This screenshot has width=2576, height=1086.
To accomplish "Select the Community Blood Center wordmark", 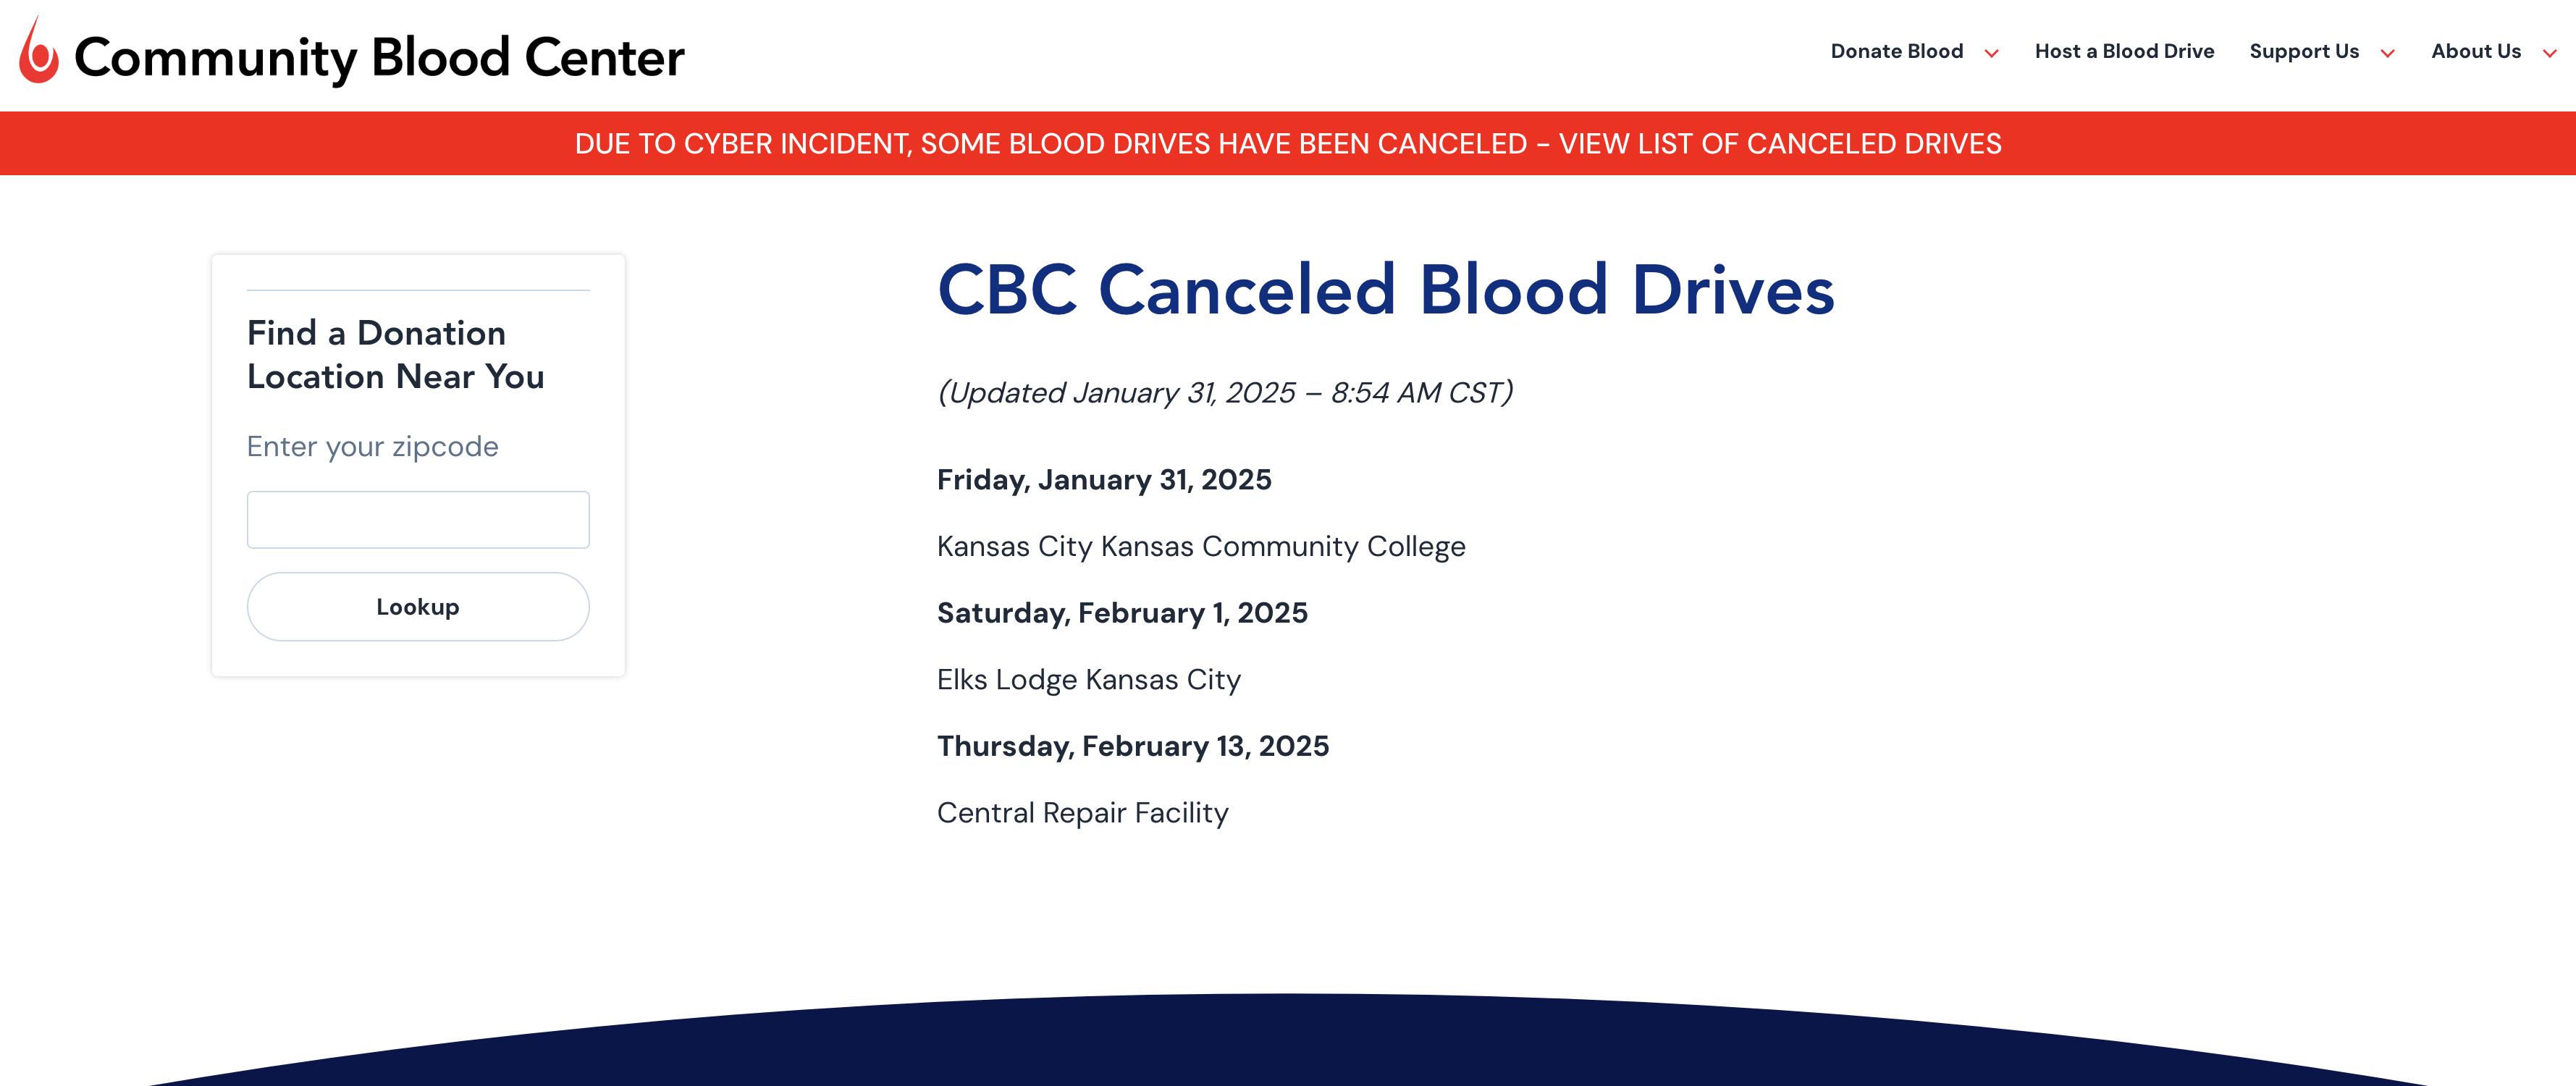I will [380, 57].
